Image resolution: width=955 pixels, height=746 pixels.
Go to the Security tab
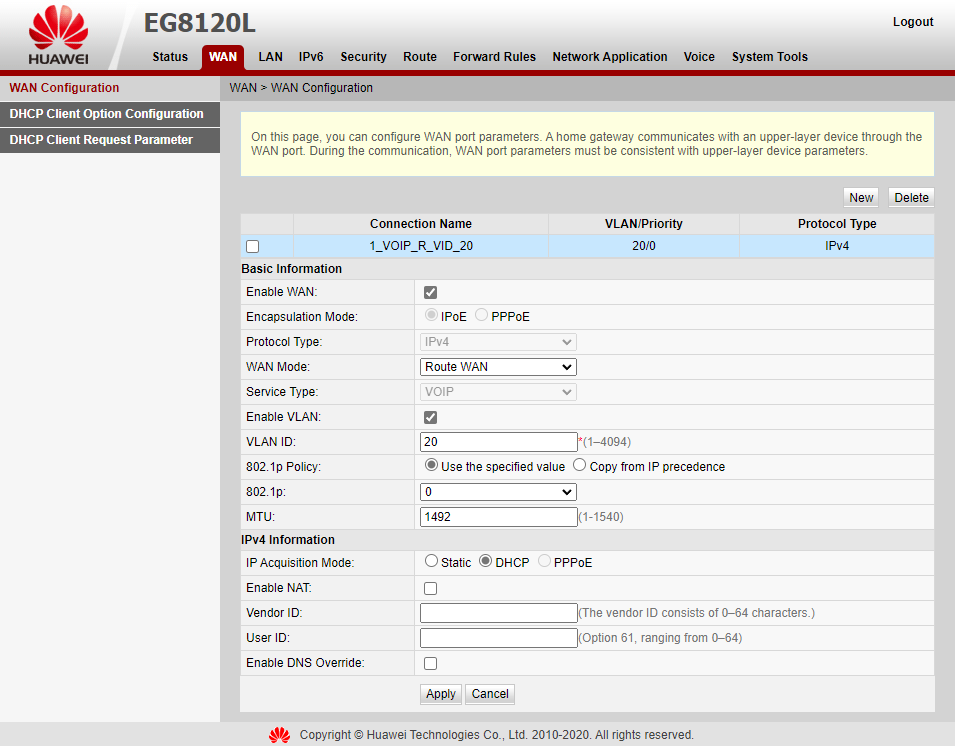tap(363, 57)
